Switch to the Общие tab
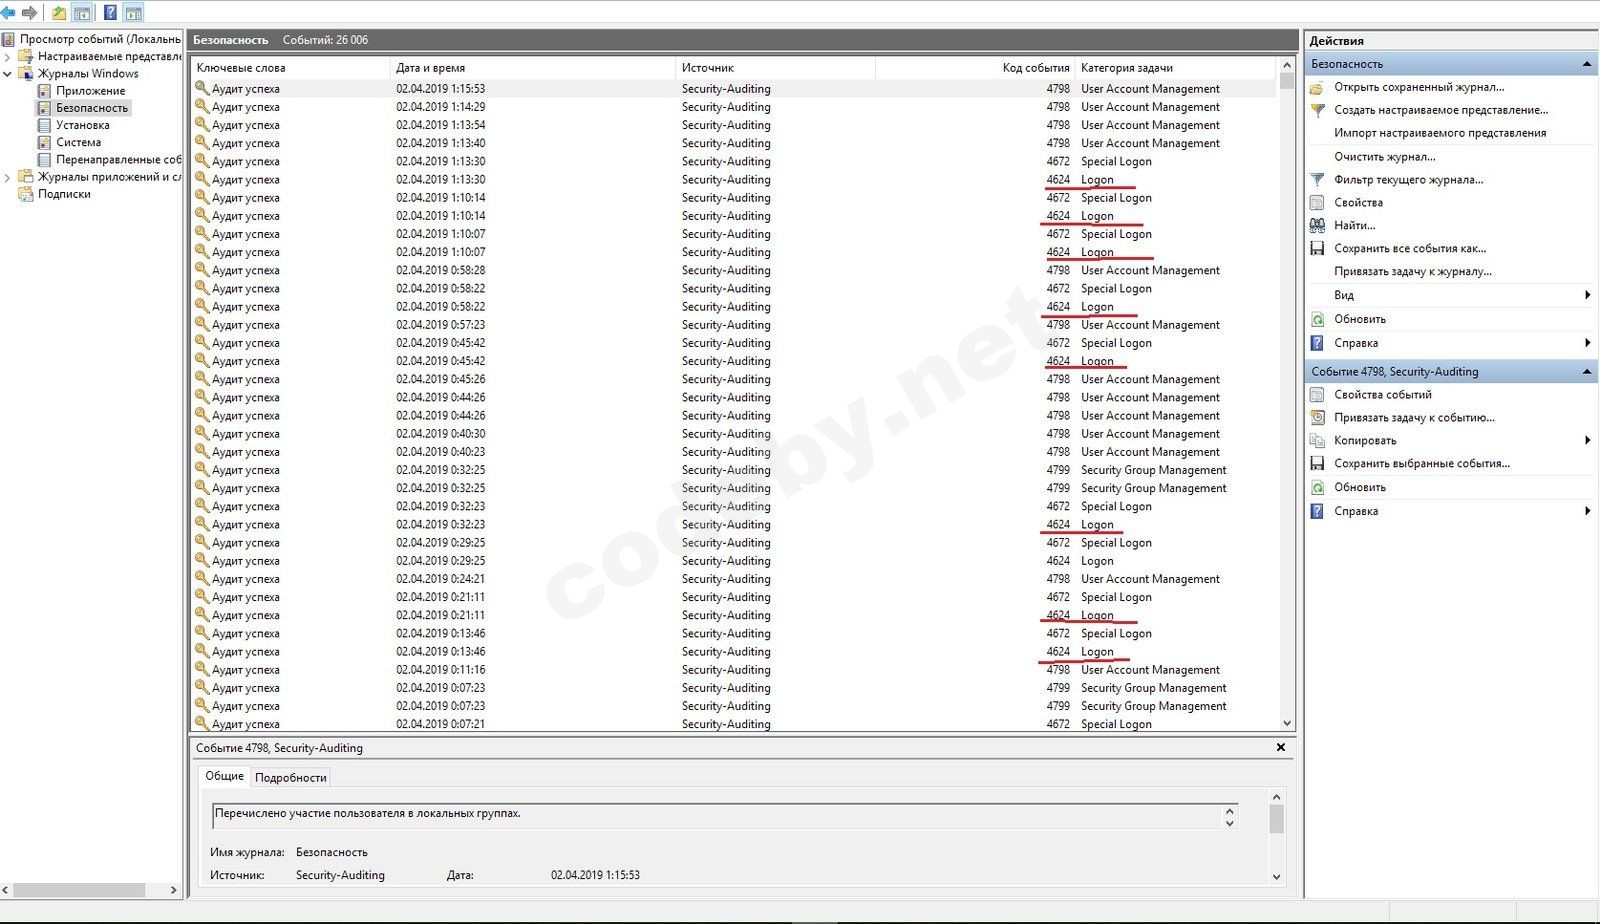This screenshot has width=1600, height=924. click(225, 776)
